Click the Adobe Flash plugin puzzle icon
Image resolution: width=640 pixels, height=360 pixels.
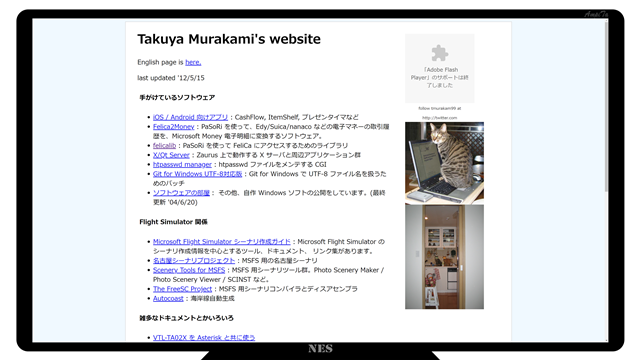pyautogui.click(x=440, y=53)
